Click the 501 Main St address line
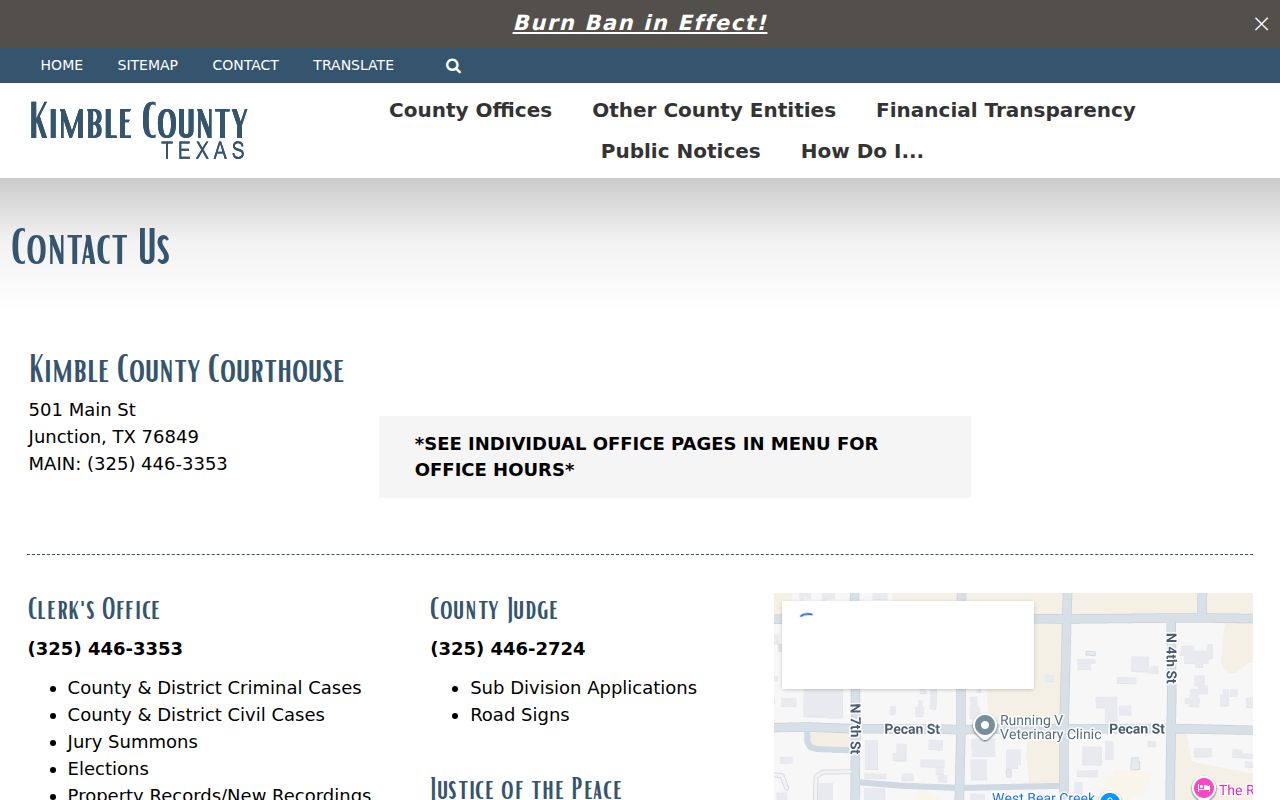The width and height of the screenshot is (1280, 800). click(x=82, y=410)
